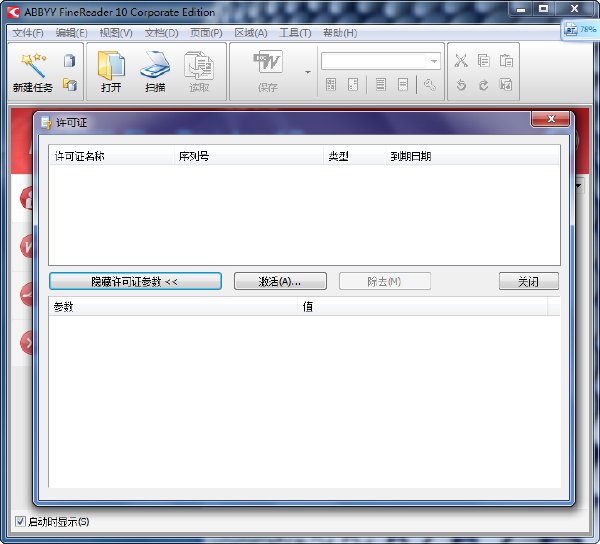Click the 类型 column header
Image resolution: width=600 pixels, height=544 pixels.
(x=354, y=156)
